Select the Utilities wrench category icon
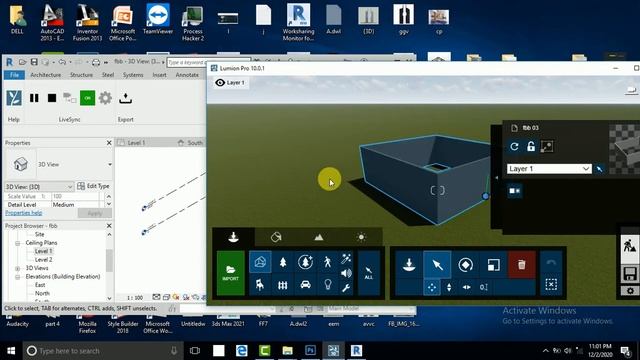Viewport: 640px width, 360px height. coord(346,288)
